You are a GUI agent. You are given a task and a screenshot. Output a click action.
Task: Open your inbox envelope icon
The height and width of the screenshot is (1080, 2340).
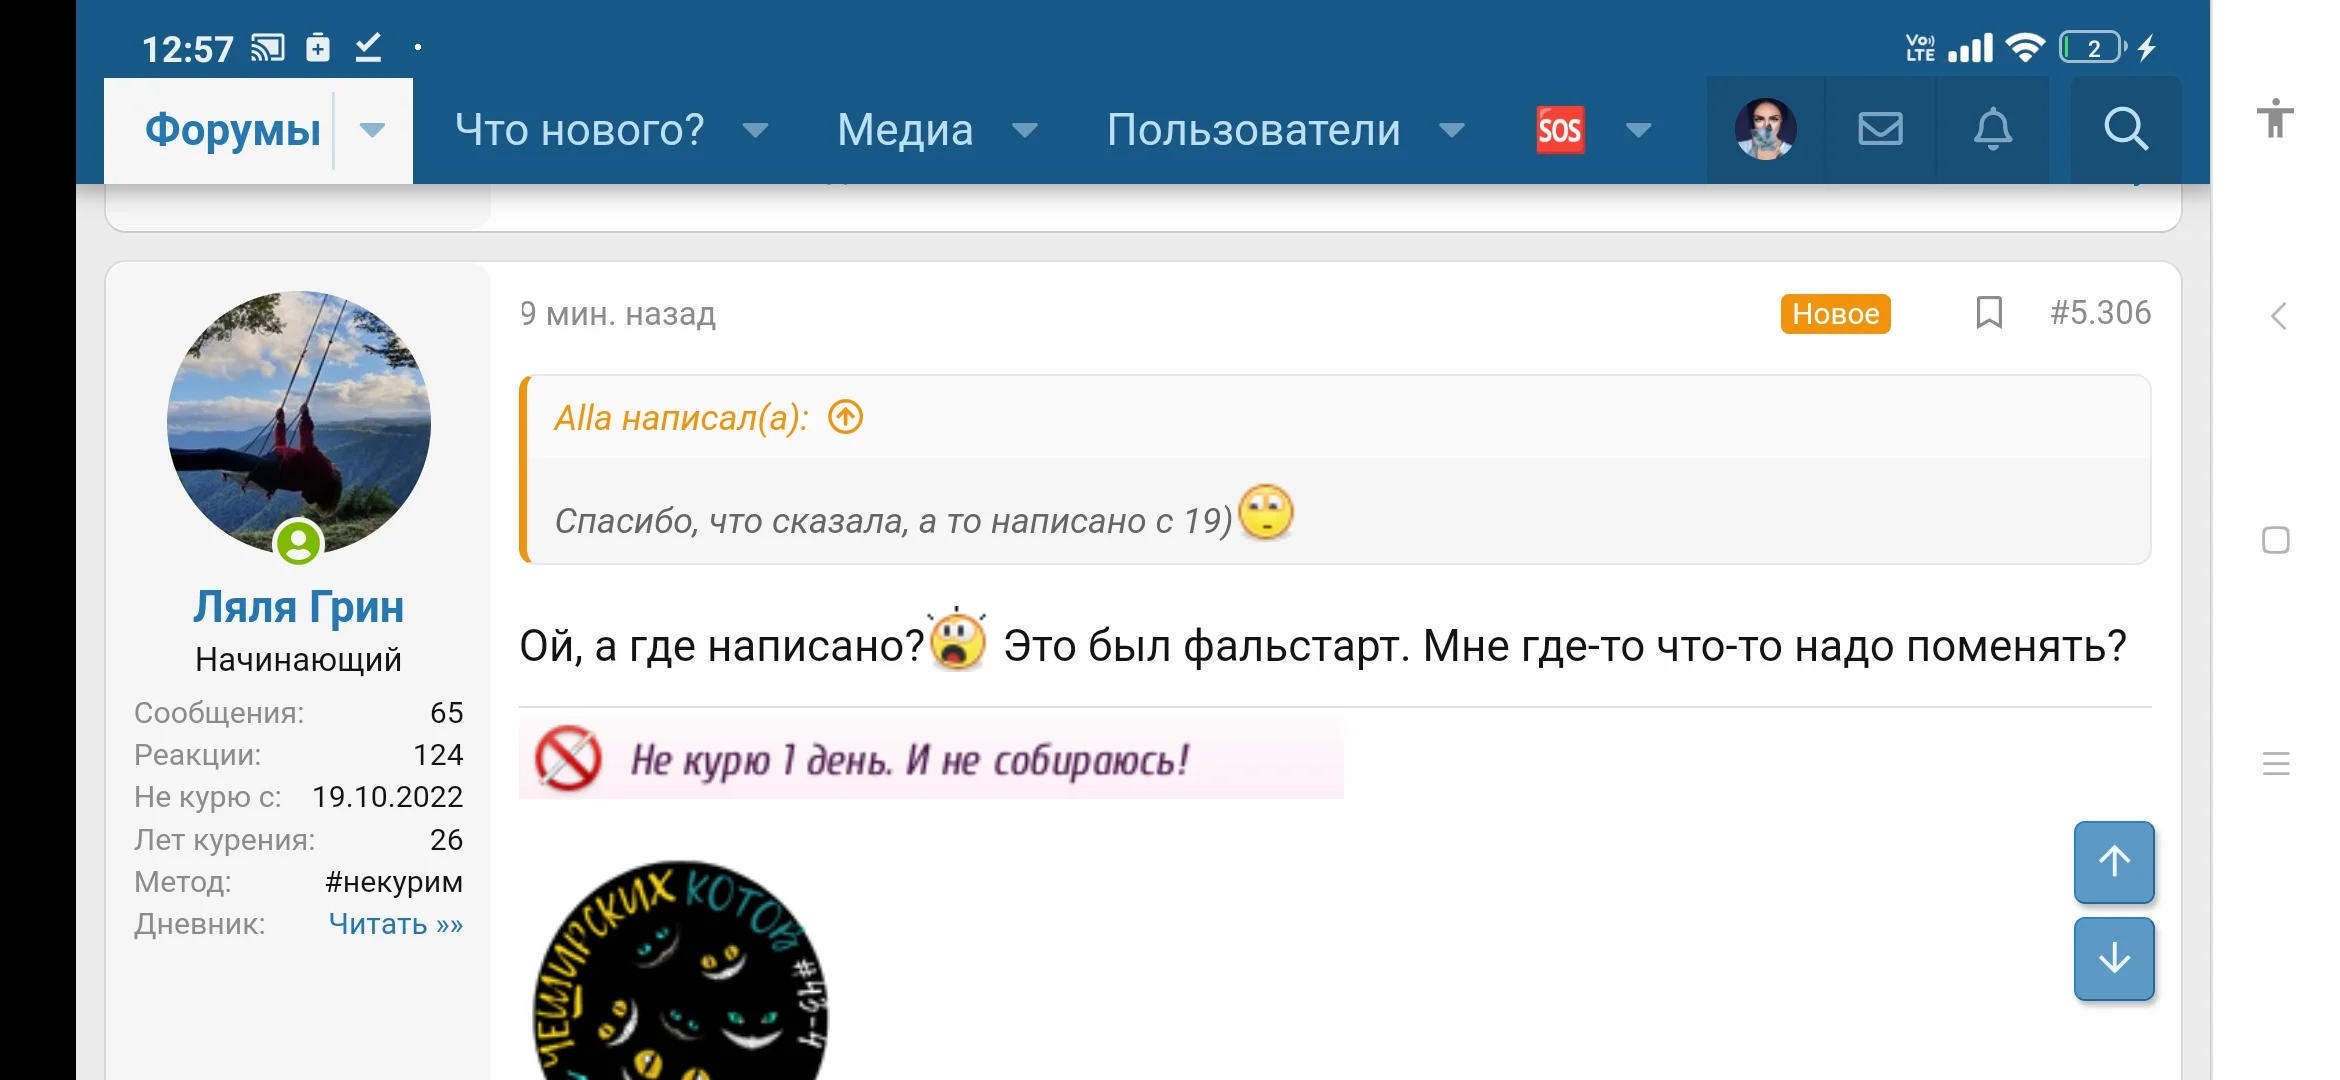[x=1880, y=130]
